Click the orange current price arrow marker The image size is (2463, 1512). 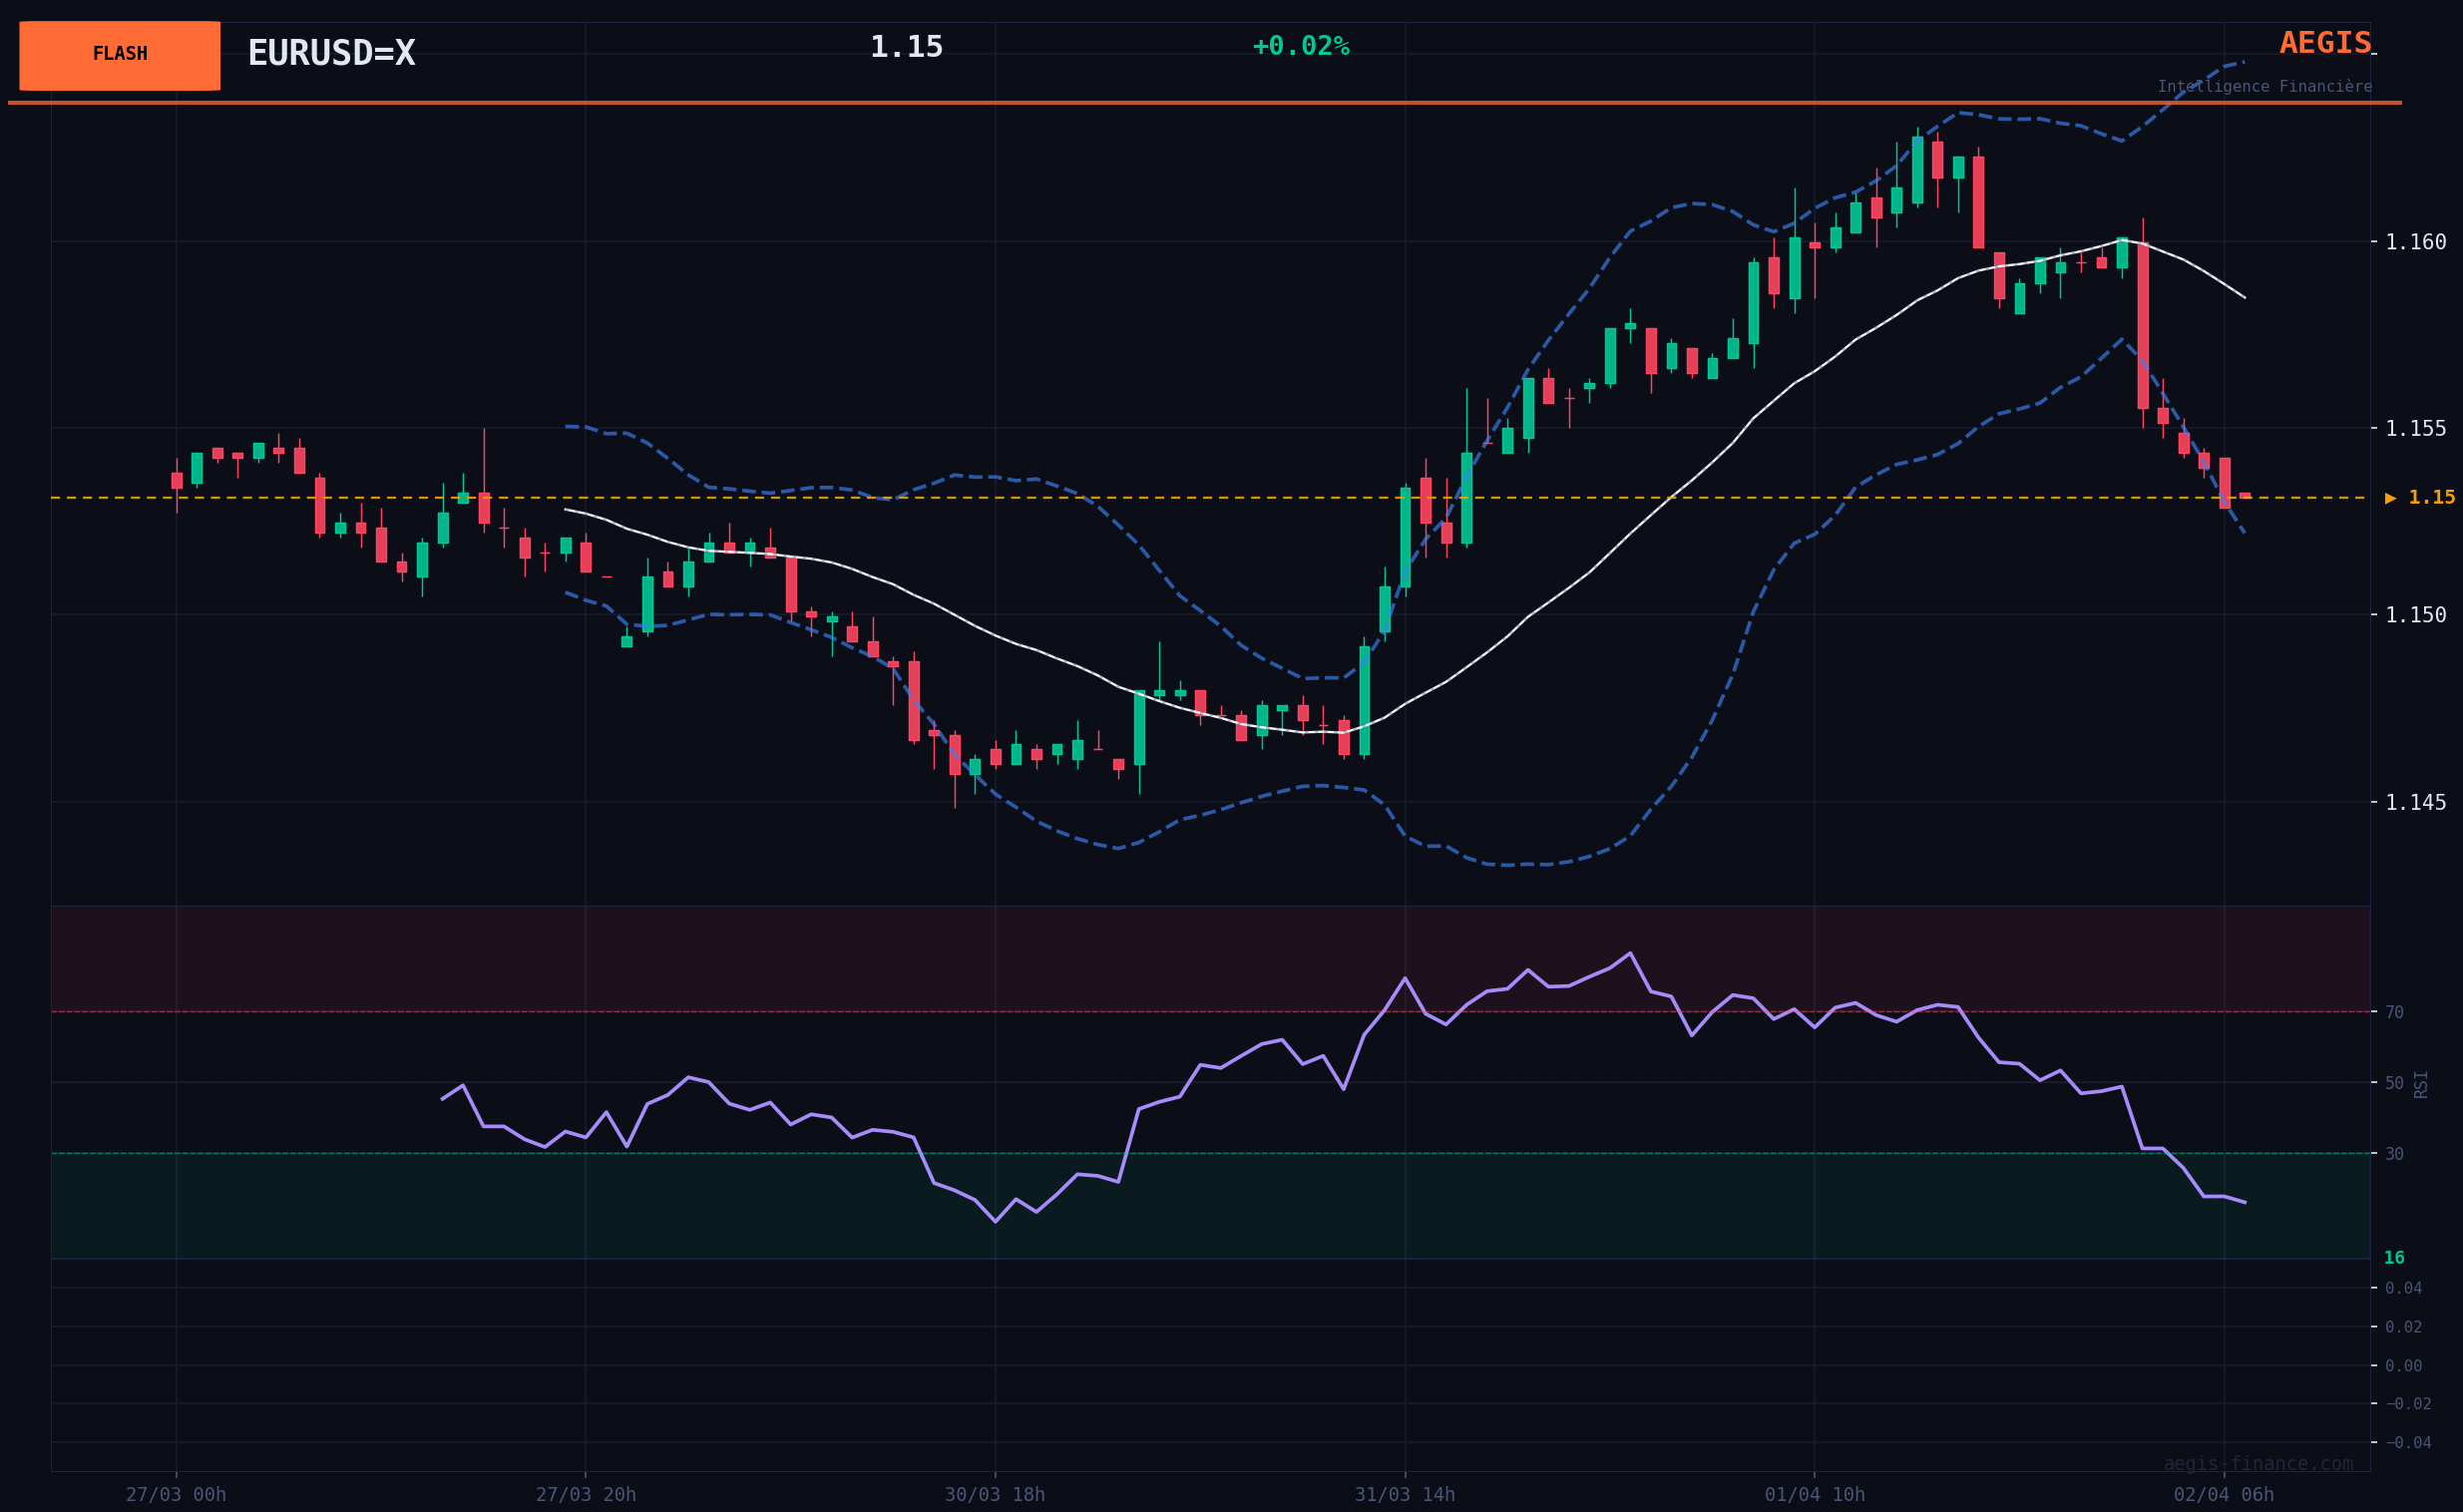[x=2390, y=498]
